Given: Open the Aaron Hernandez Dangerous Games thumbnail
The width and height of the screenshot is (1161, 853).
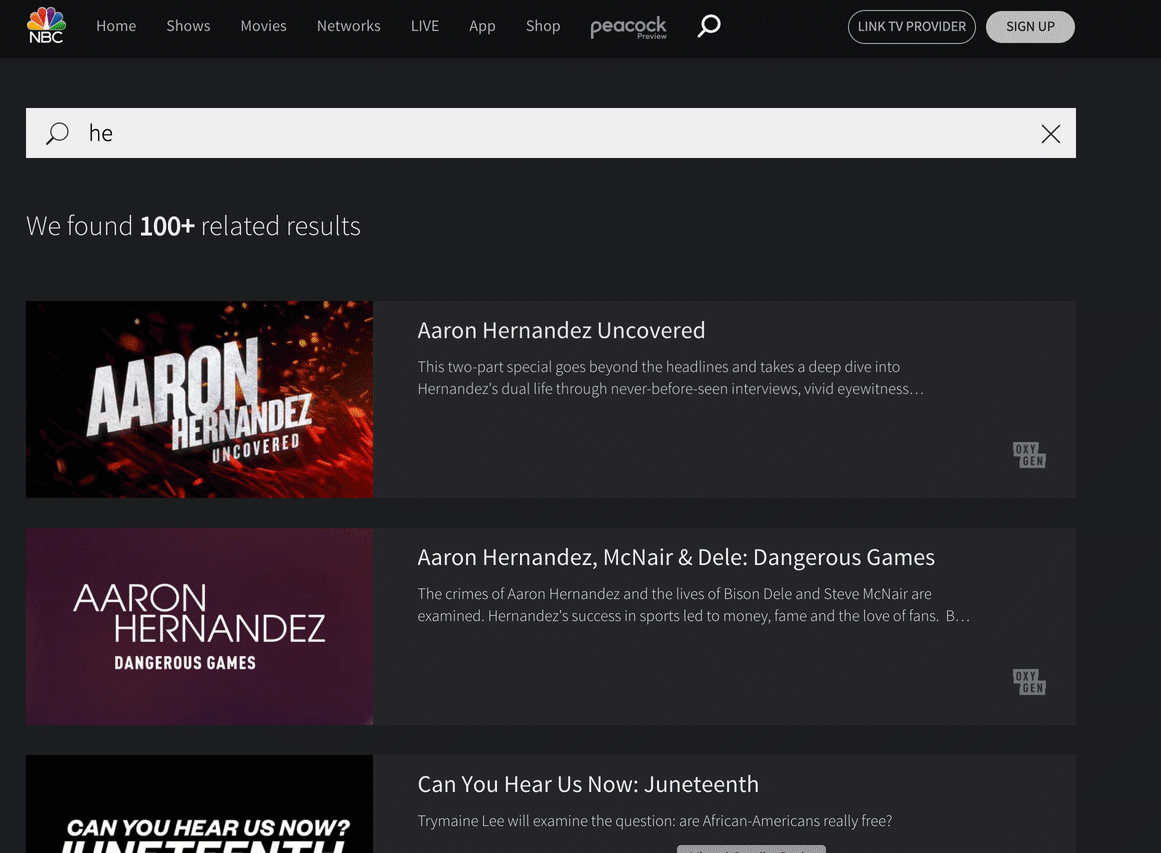Looking at the screenshot, I should 199,626.
